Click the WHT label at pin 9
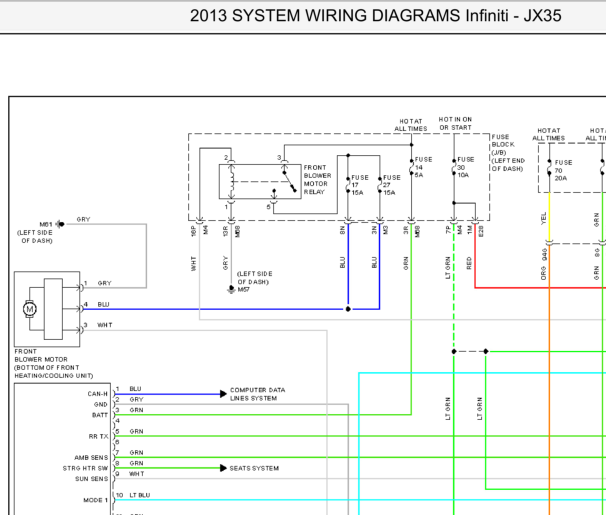This screenshot has width=606, height=515. [136, 474]
